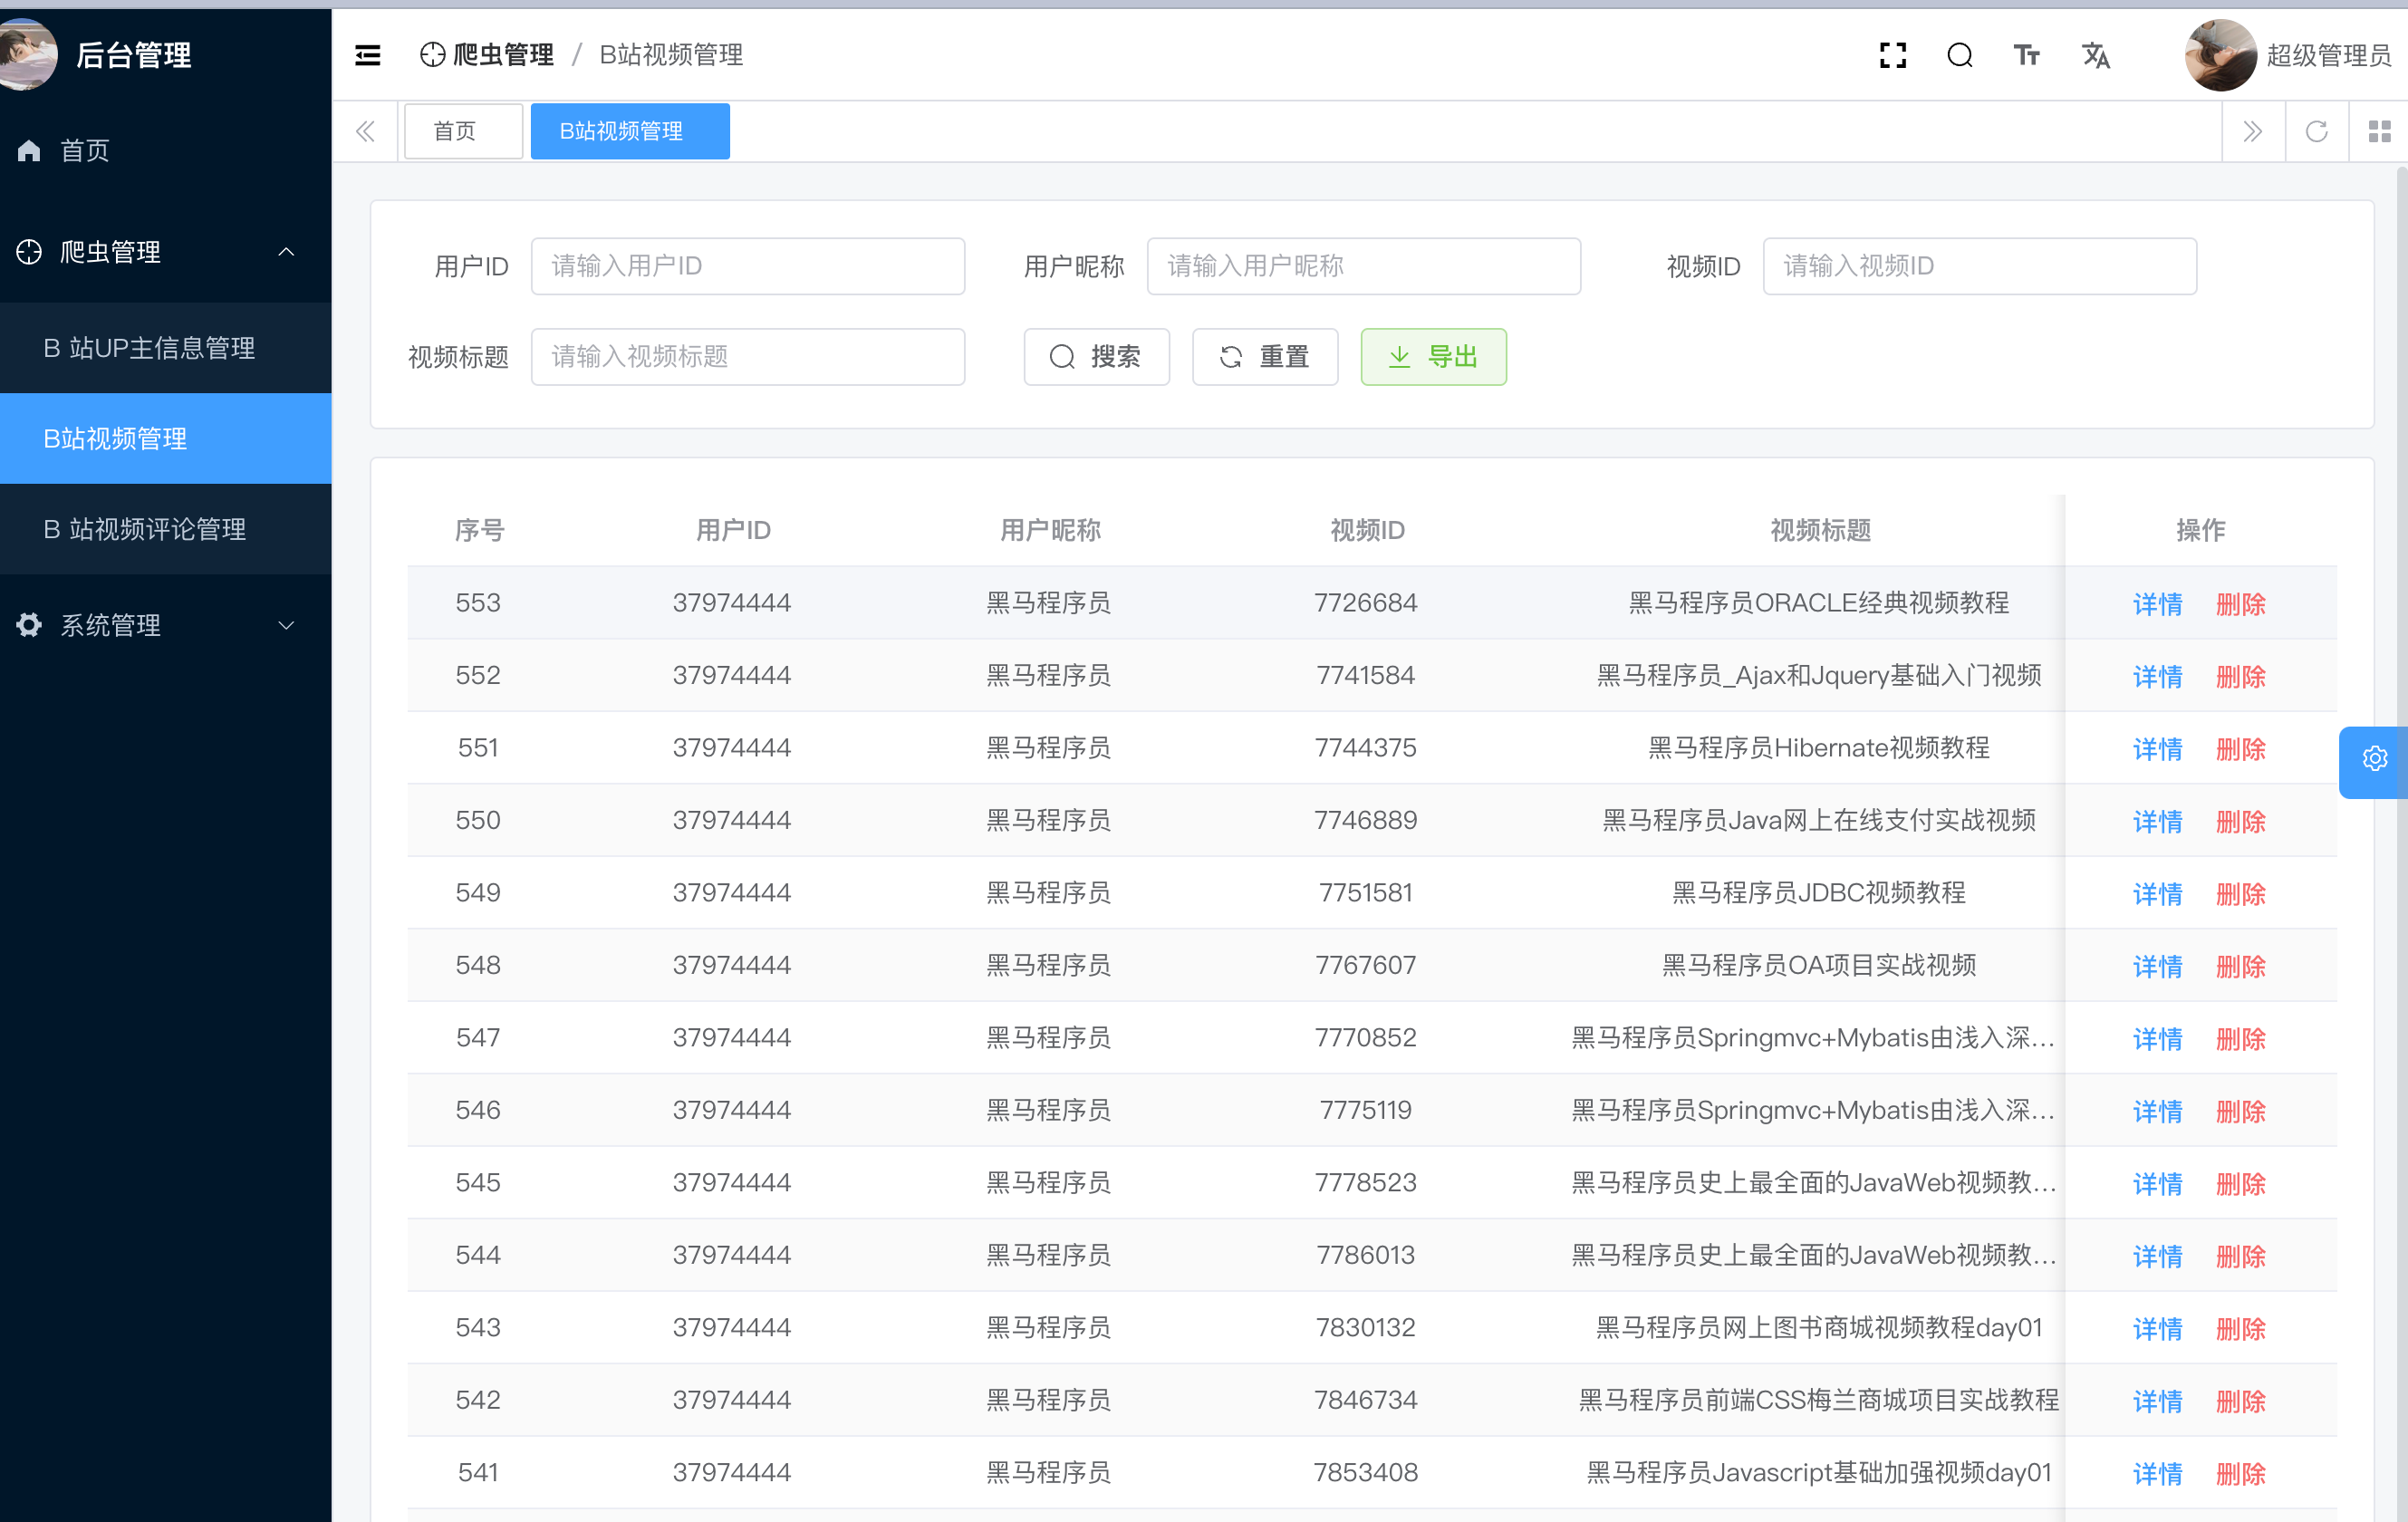Click 删除 for row 541
The height and width of the screenshot is (1522, 2408).
2241,1474
